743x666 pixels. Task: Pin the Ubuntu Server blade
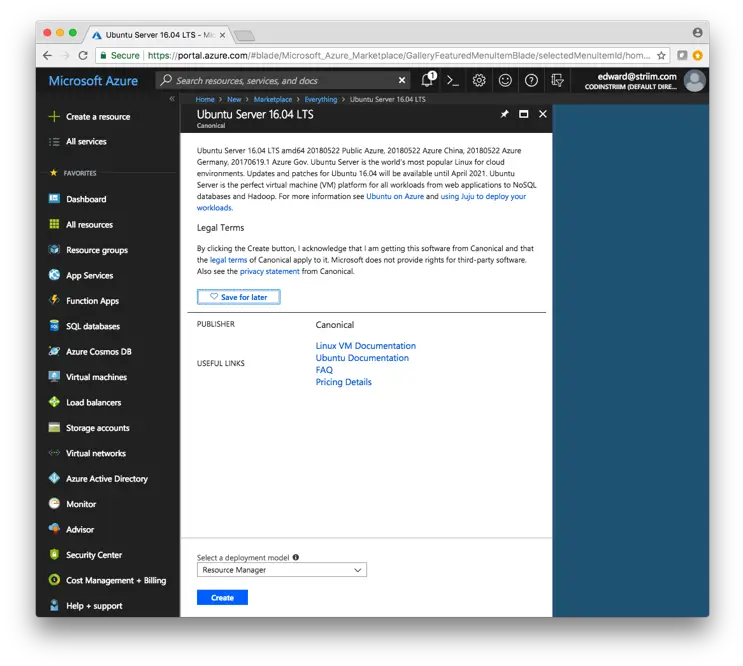(x=504, y=114)
